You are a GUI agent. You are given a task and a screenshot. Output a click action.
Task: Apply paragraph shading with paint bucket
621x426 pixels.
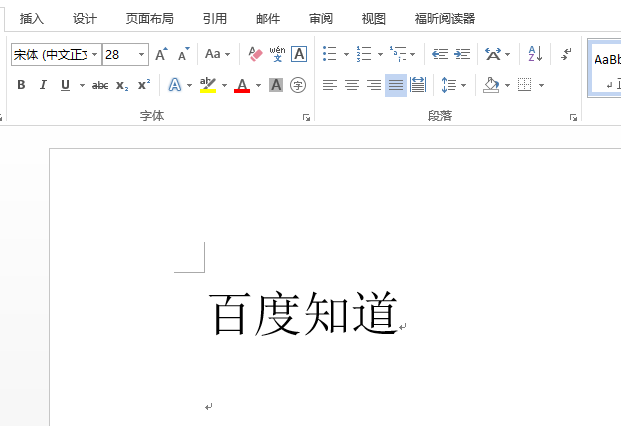tap(491, 85)
